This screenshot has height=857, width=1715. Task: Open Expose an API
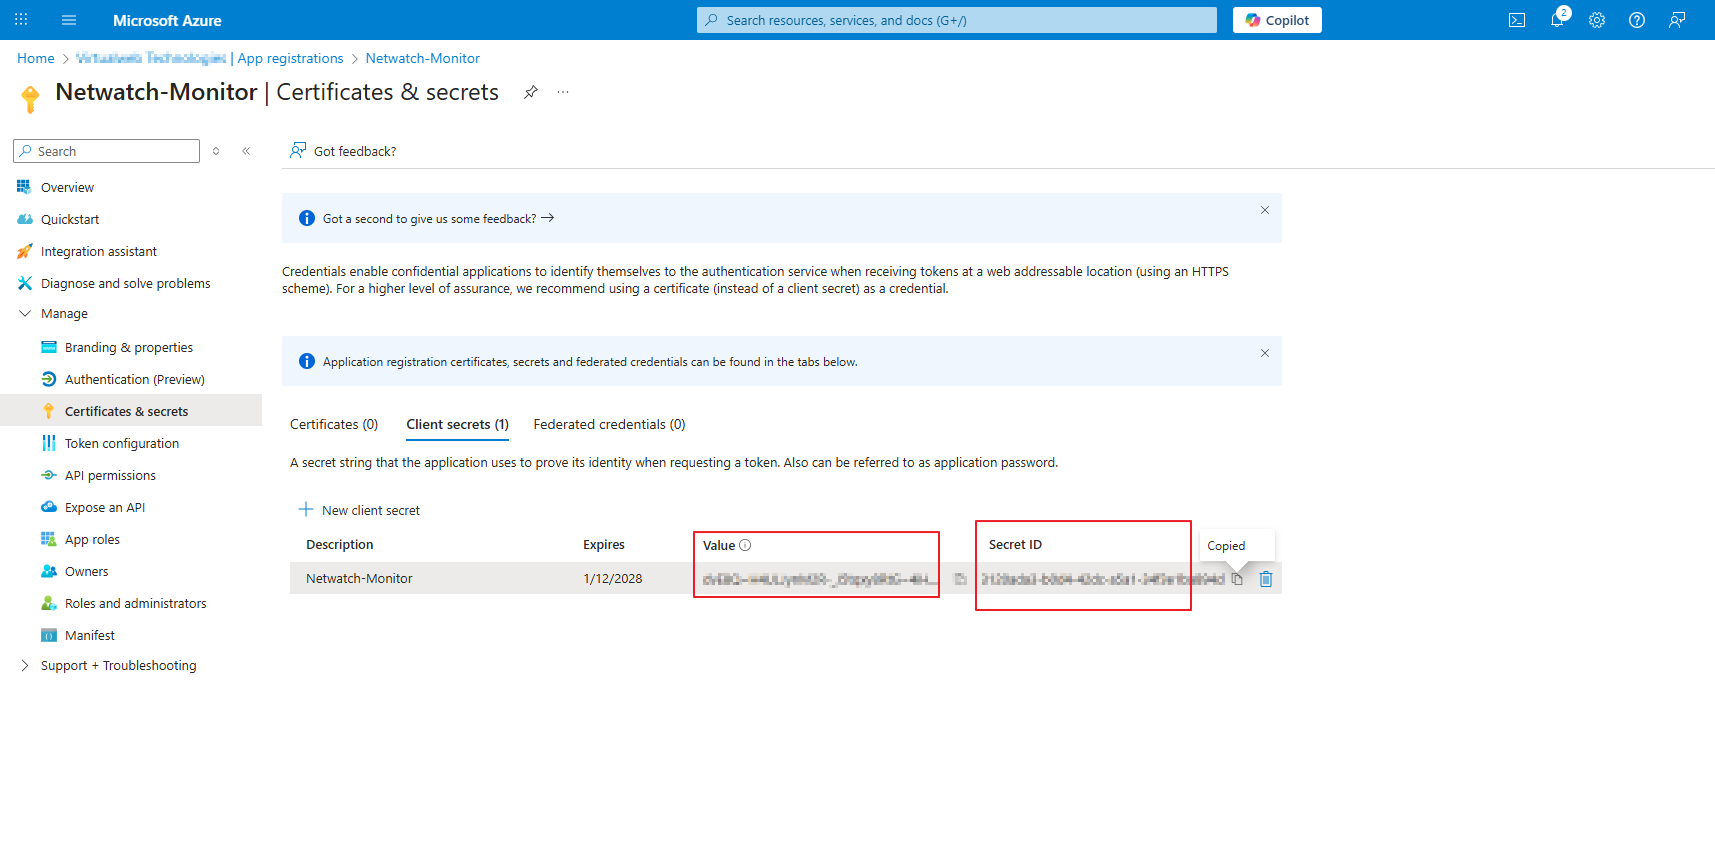(105, 507)
